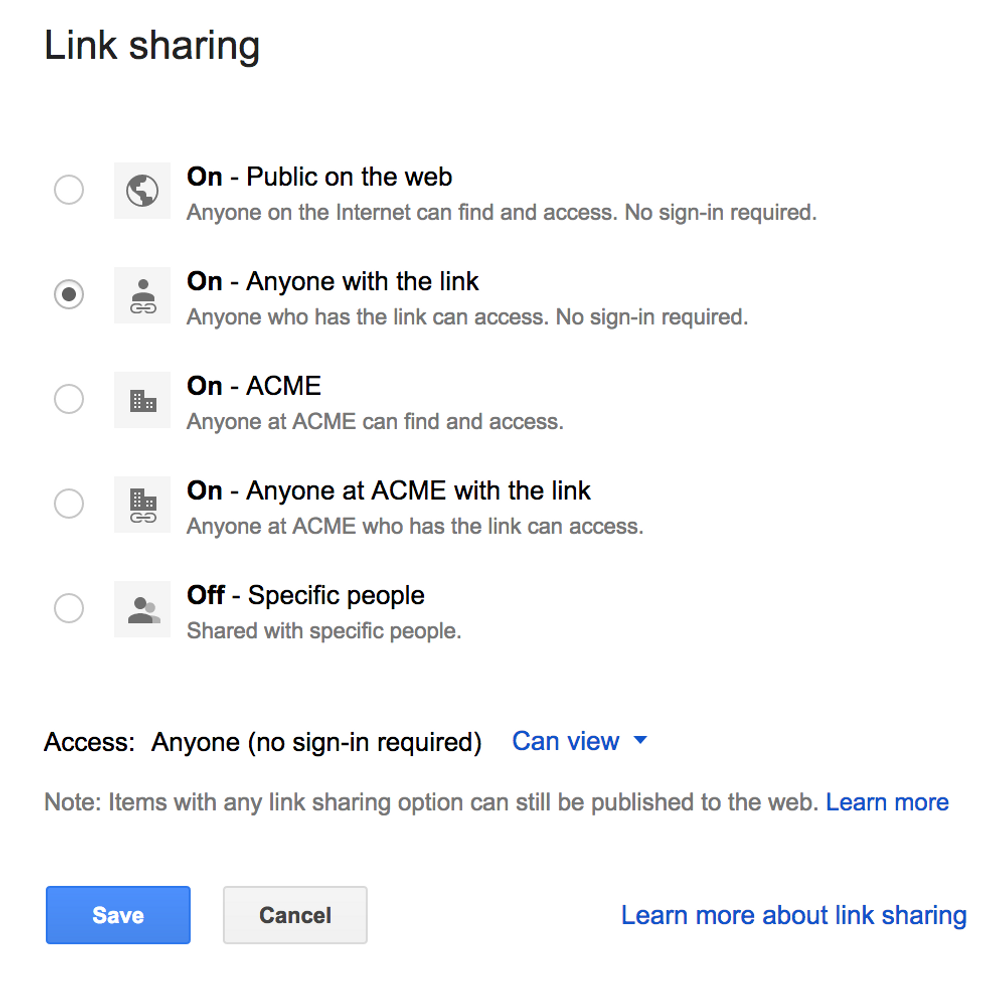Turn off link sharing via Specific people radio
This screenshot has width=999, height=986.
69,608
